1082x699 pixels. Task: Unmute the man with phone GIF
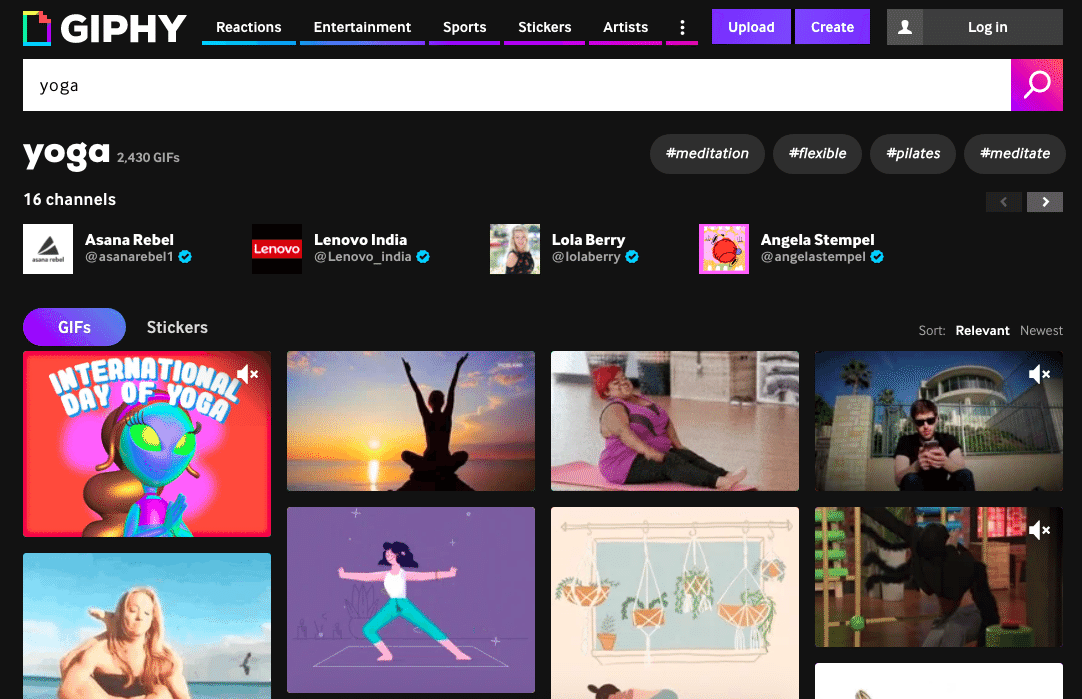[x=1039, y=374]
